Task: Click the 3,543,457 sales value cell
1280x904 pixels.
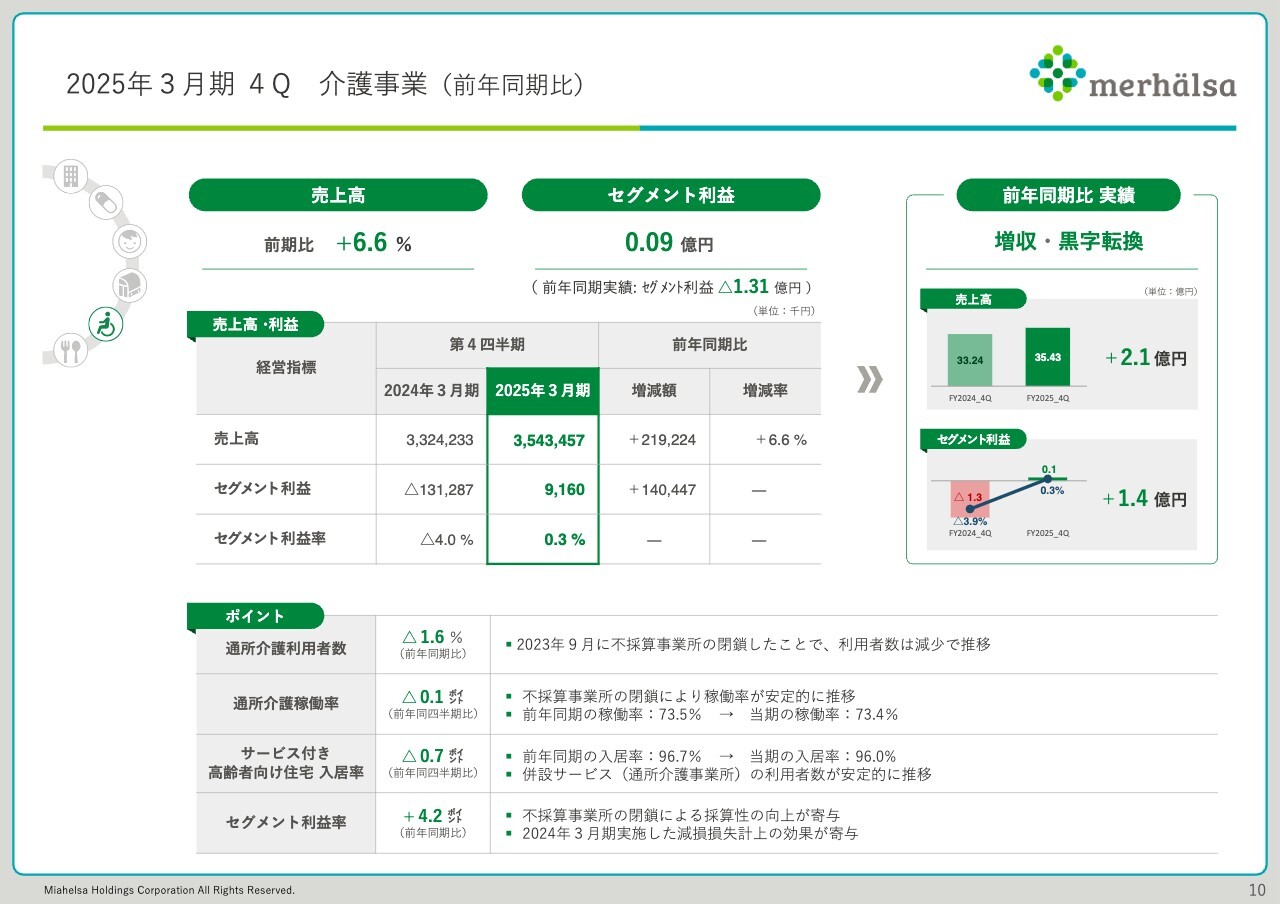Action: click(543, 440)
